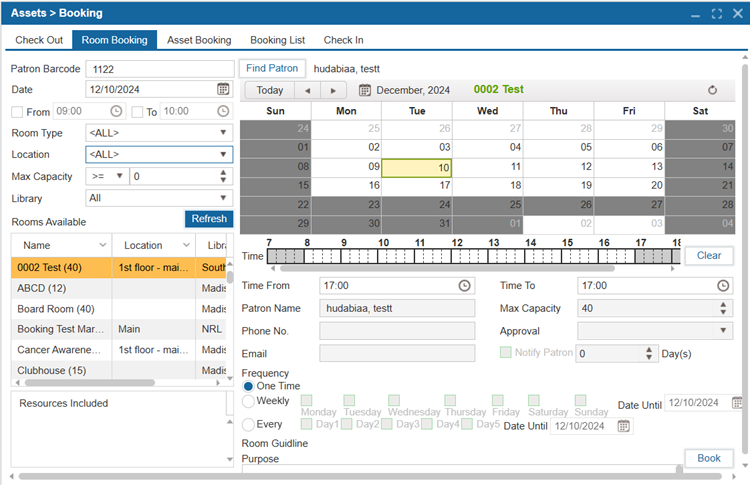Open the Name column header menu
Image resolution: width=750 pixels, height=485 pixels.
click(x=102, y=245)
